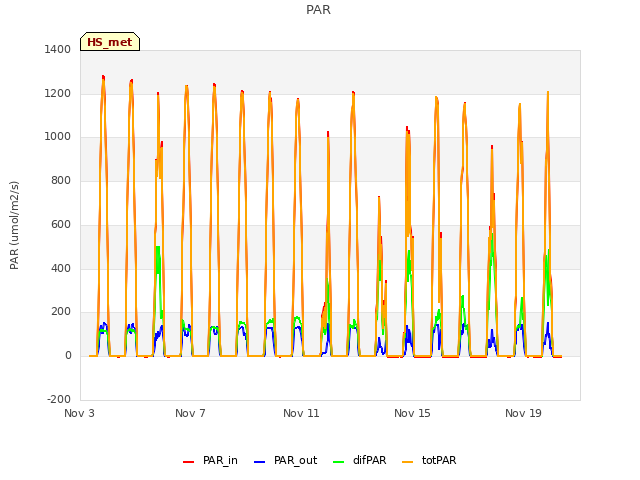The height and width of the screenshot is (480, 640).
Task: Click the Nov 15 x-axis tick label
Action: (412, 413)
